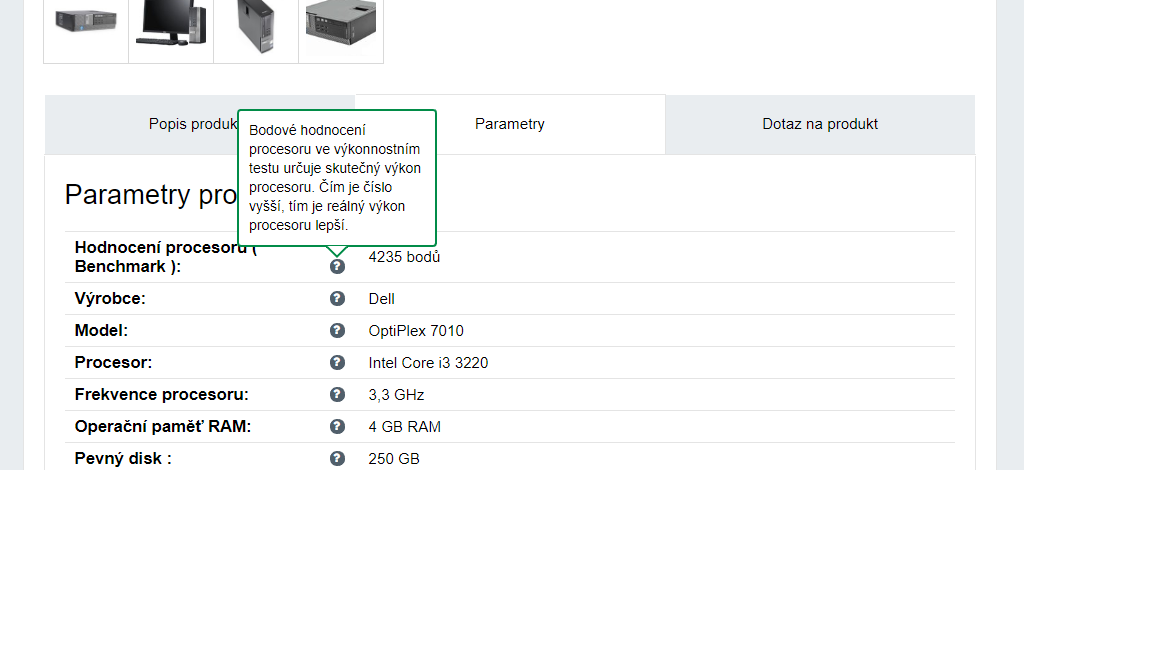Click help icon in Výrobce row

pos(337,298)
